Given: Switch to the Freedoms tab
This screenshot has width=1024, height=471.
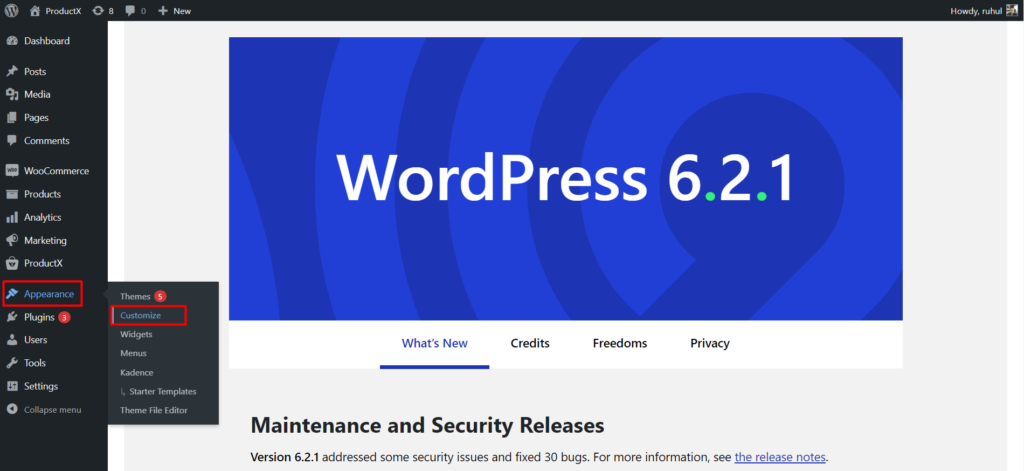Looking at the screenshot, I should click(x=620, y=344).
